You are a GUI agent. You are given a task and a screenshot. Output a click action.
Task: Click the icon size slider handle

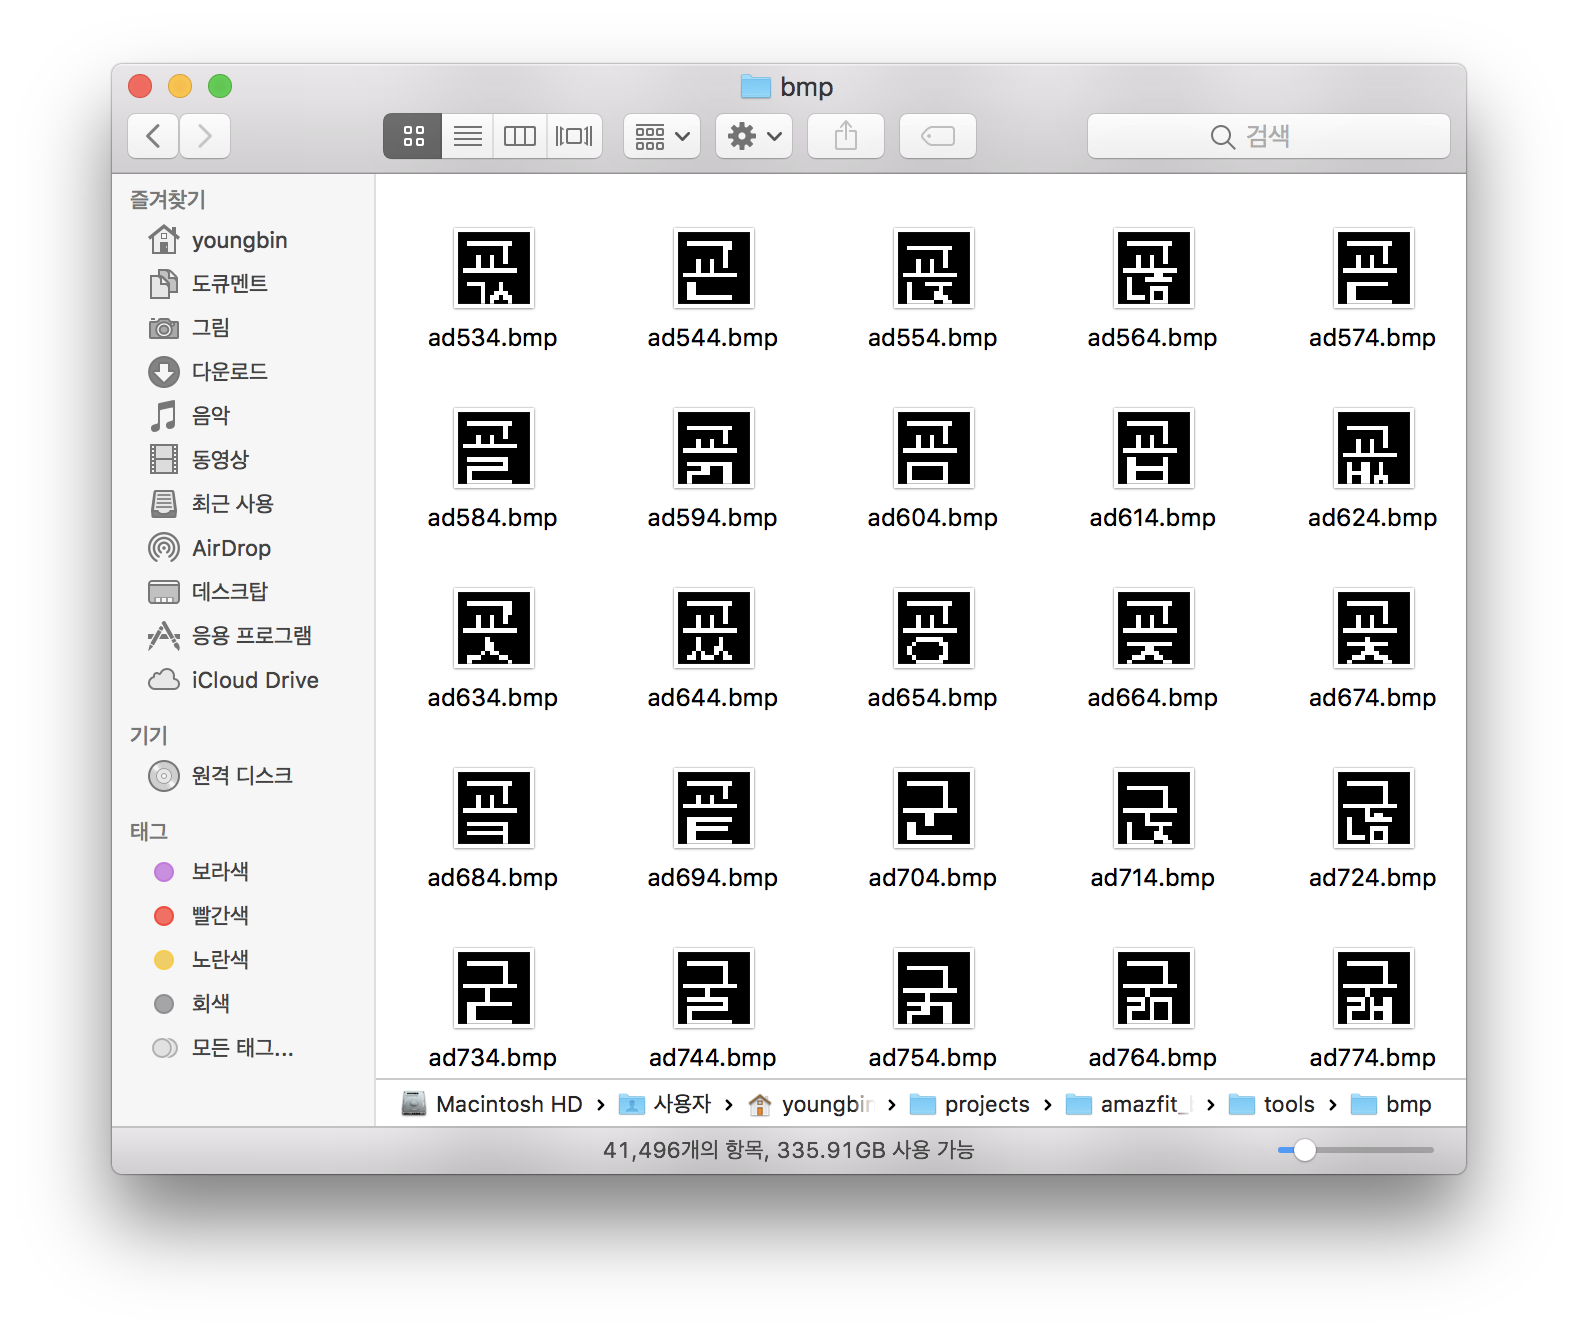click(1304, 1150)
